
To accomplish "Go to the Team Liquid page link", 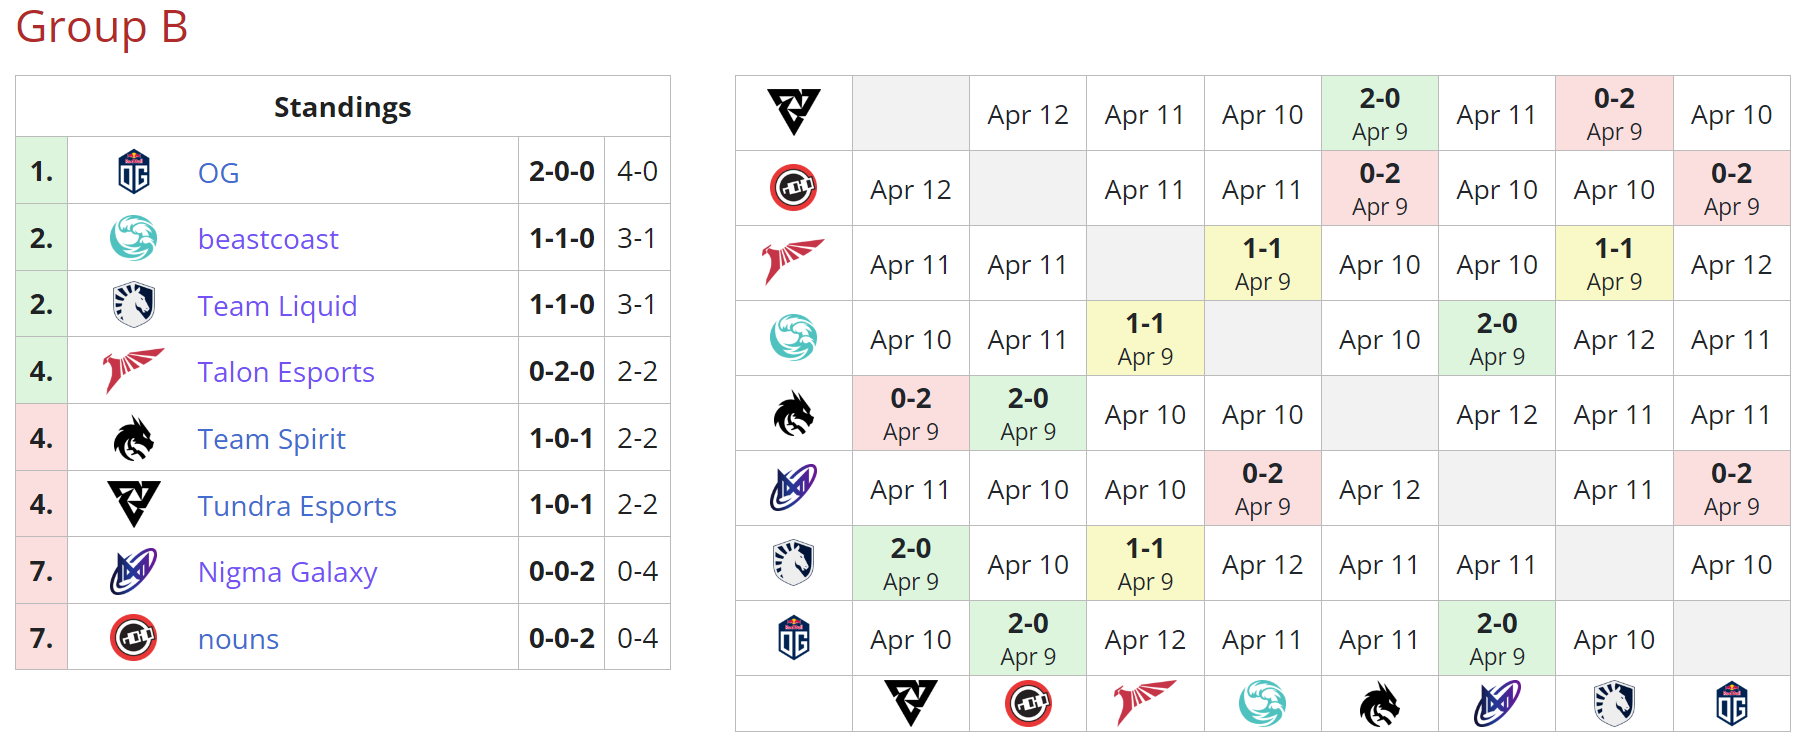I will tap(277, 306).
